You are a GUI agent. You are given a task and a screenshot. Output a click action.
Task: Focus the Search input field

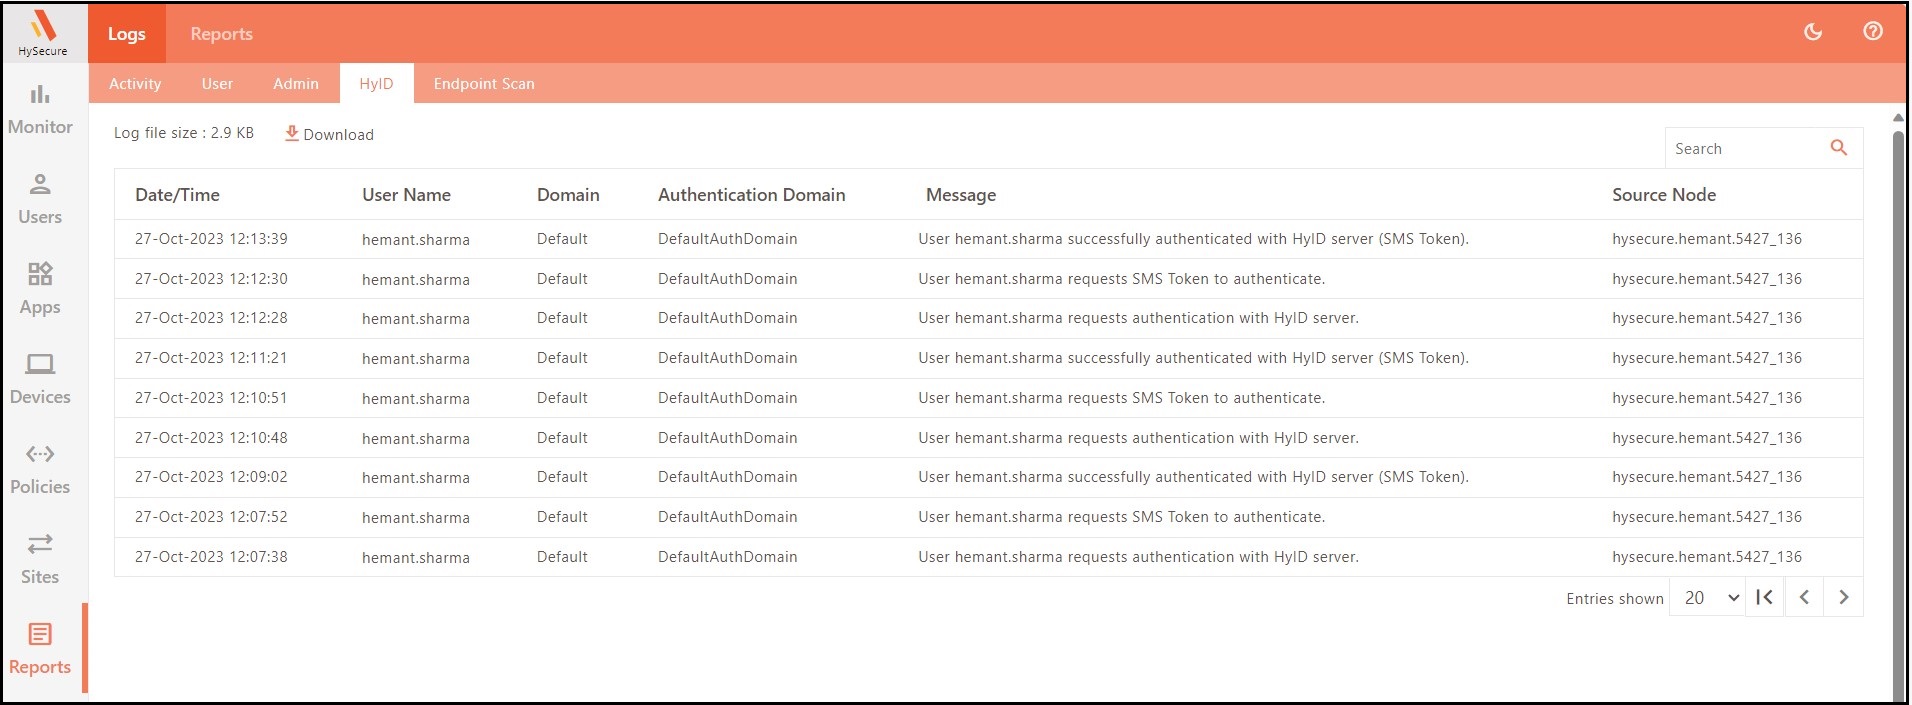point(1748,148)
